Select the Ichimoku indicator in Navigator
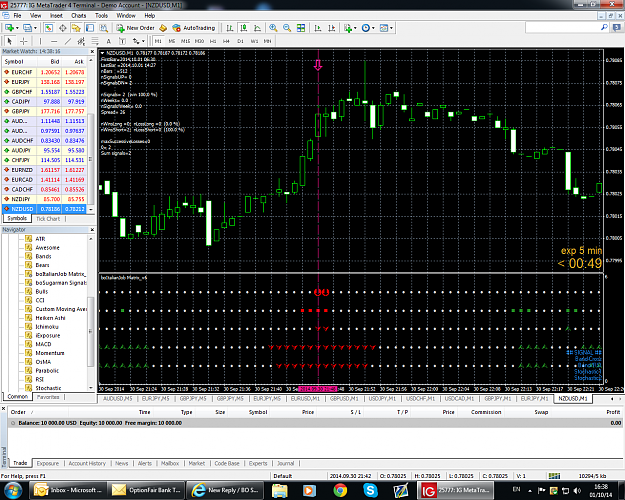Viewport: 625px width, 500px height. [47, 327]
